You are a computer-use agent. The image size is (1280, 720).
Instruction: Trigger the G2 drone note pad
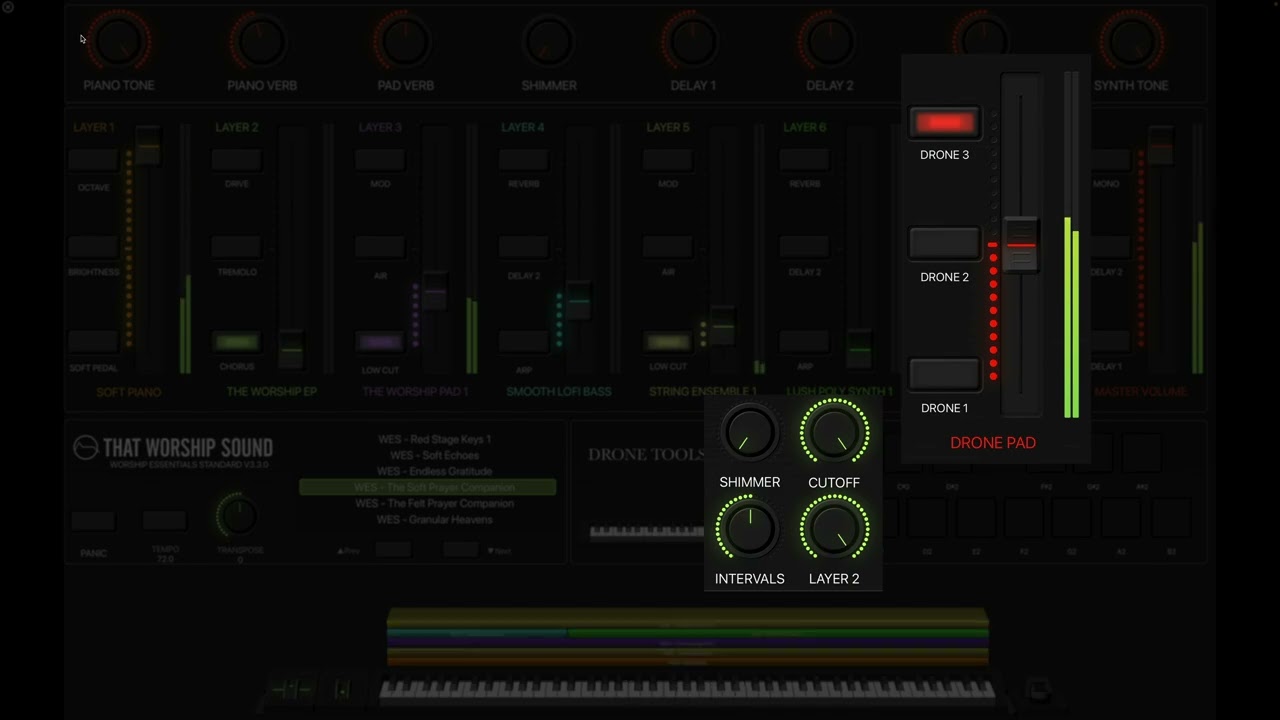[x=1071, y=517]
